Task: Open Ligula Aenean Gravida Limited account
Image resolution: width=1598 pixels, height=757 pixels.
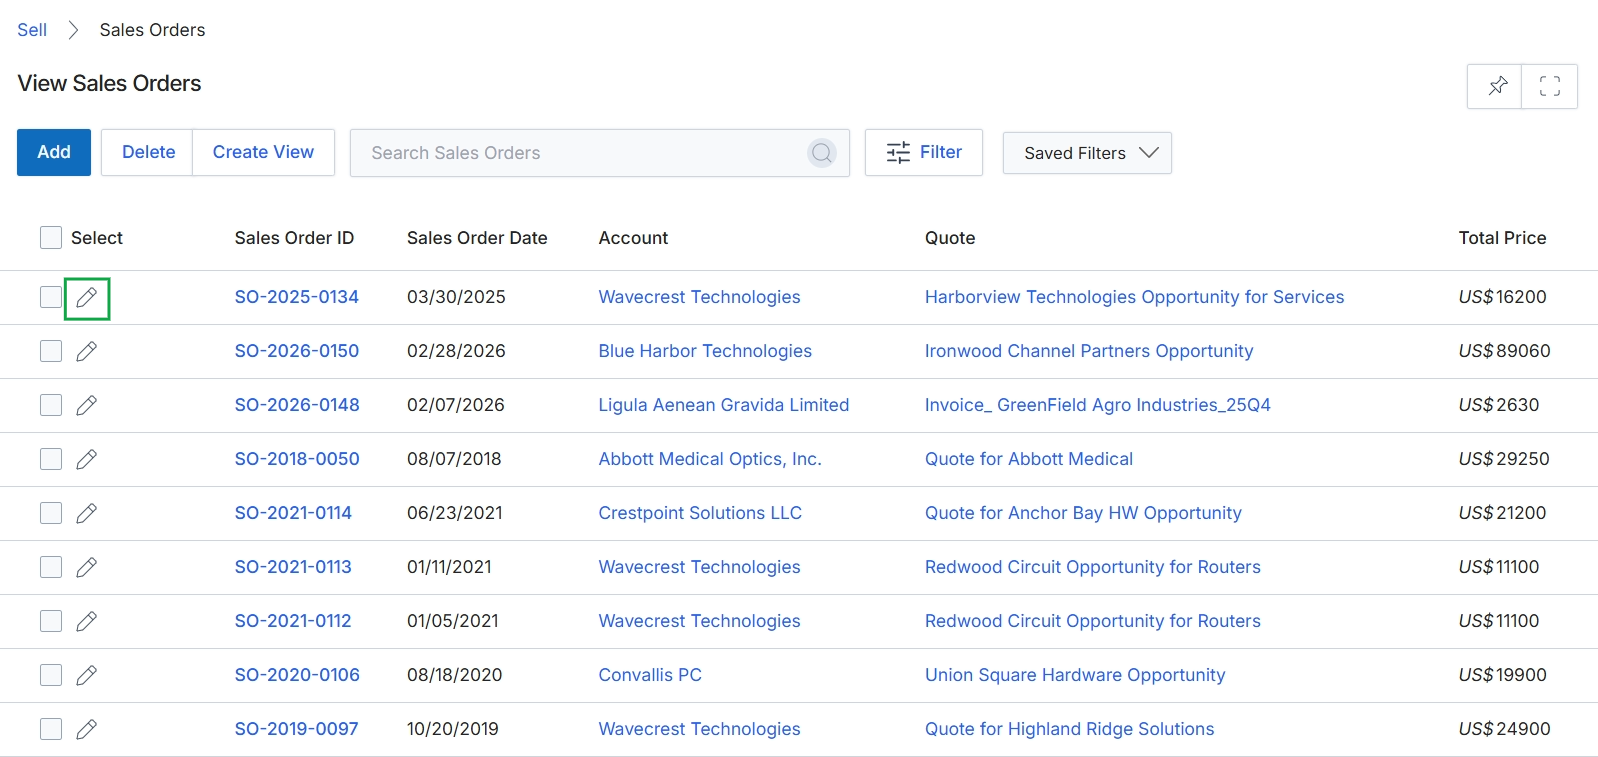Action: [x=724, y=405]
